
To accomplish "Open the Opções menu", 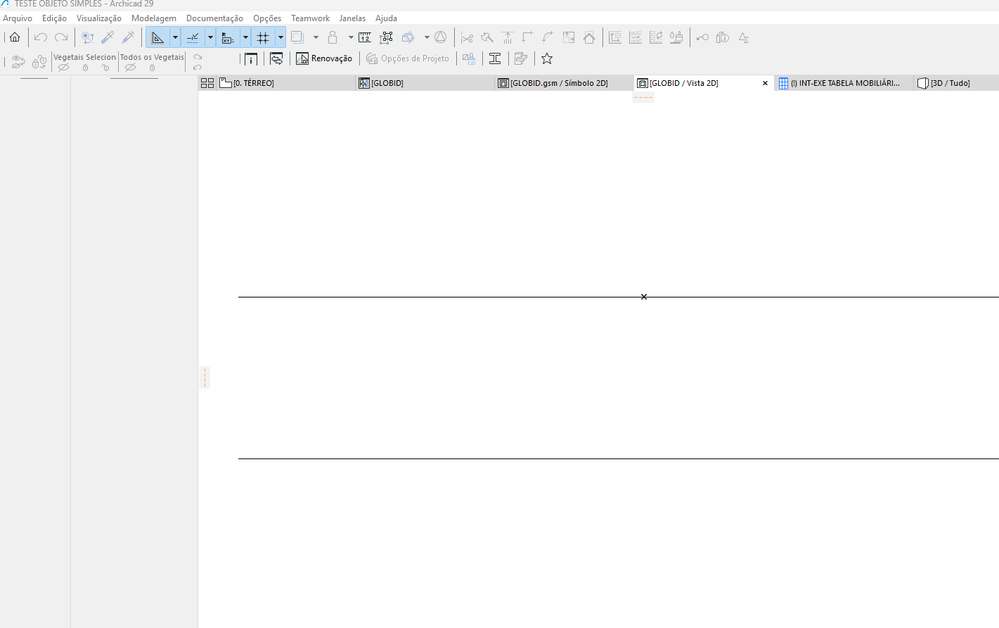I will point(267,18).
